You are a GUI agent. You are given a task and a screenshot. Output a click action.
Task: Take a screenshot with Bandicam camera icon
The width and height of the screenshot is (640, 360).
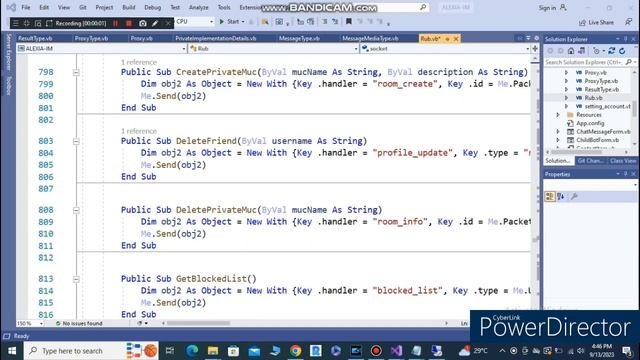click(142, 23)
